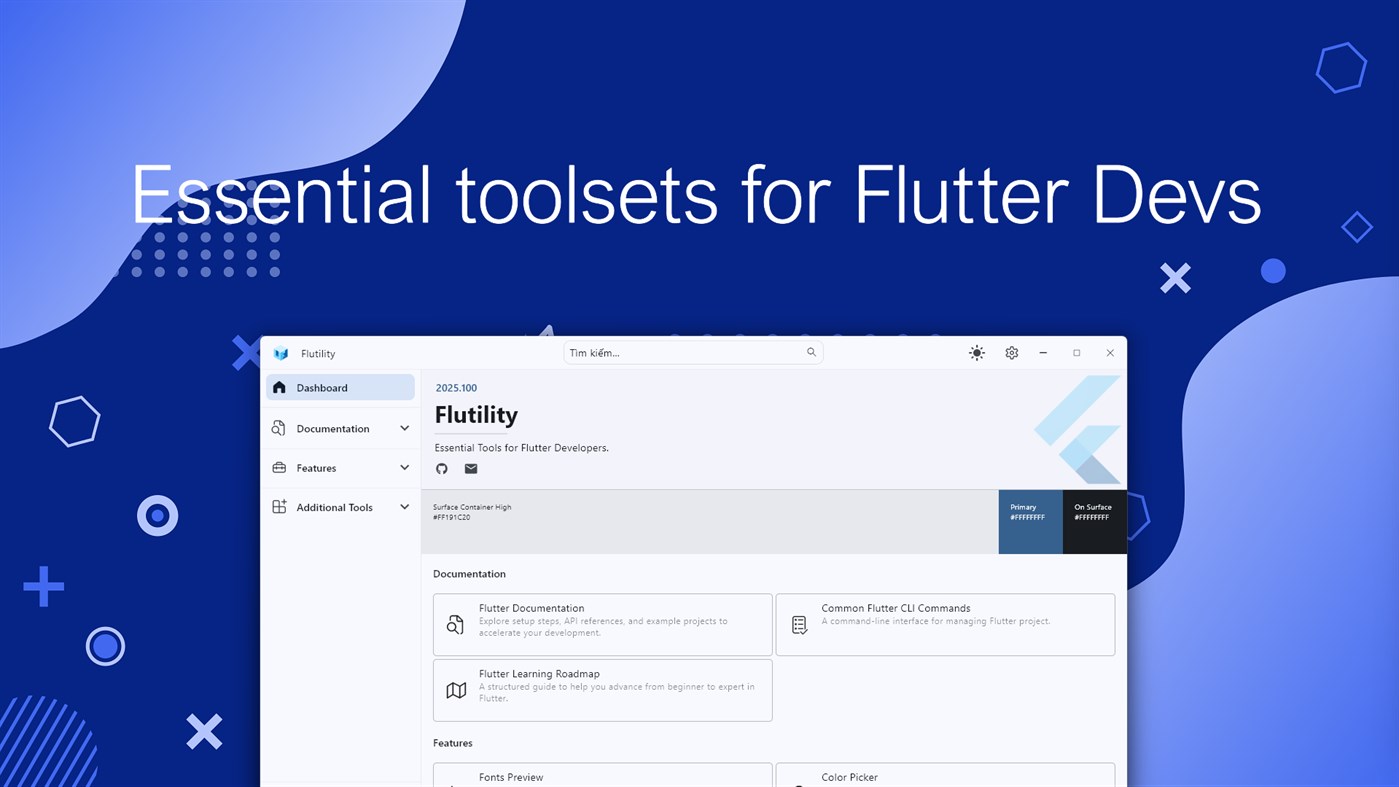Expand the Additional Tools chevron
This screenshot has width=1399, height=787.
(x=404, y=507)
